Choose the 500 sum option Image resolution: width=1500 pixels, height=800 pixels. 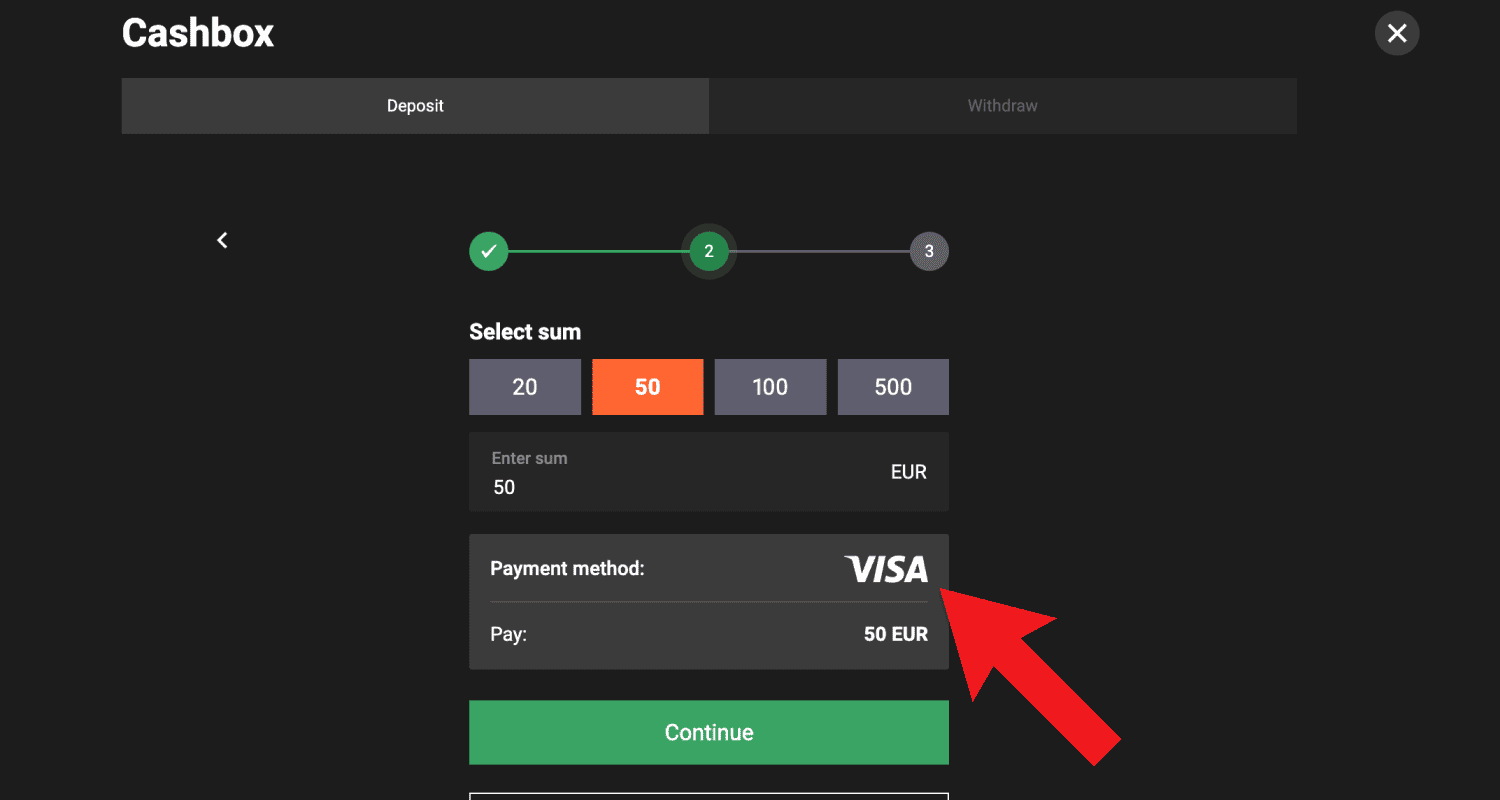click(x=893, y=387)
